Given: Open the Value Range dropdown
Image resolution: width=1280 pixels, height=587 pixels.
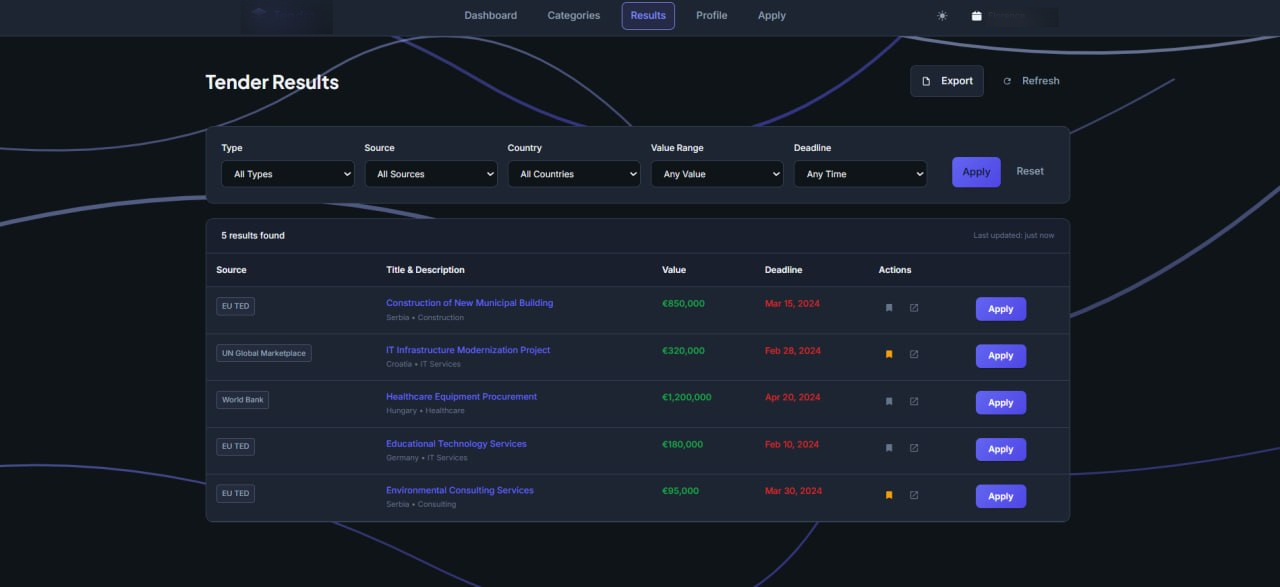Looking at the screenshot, I should pyautogui.click(x=717, y=174).
